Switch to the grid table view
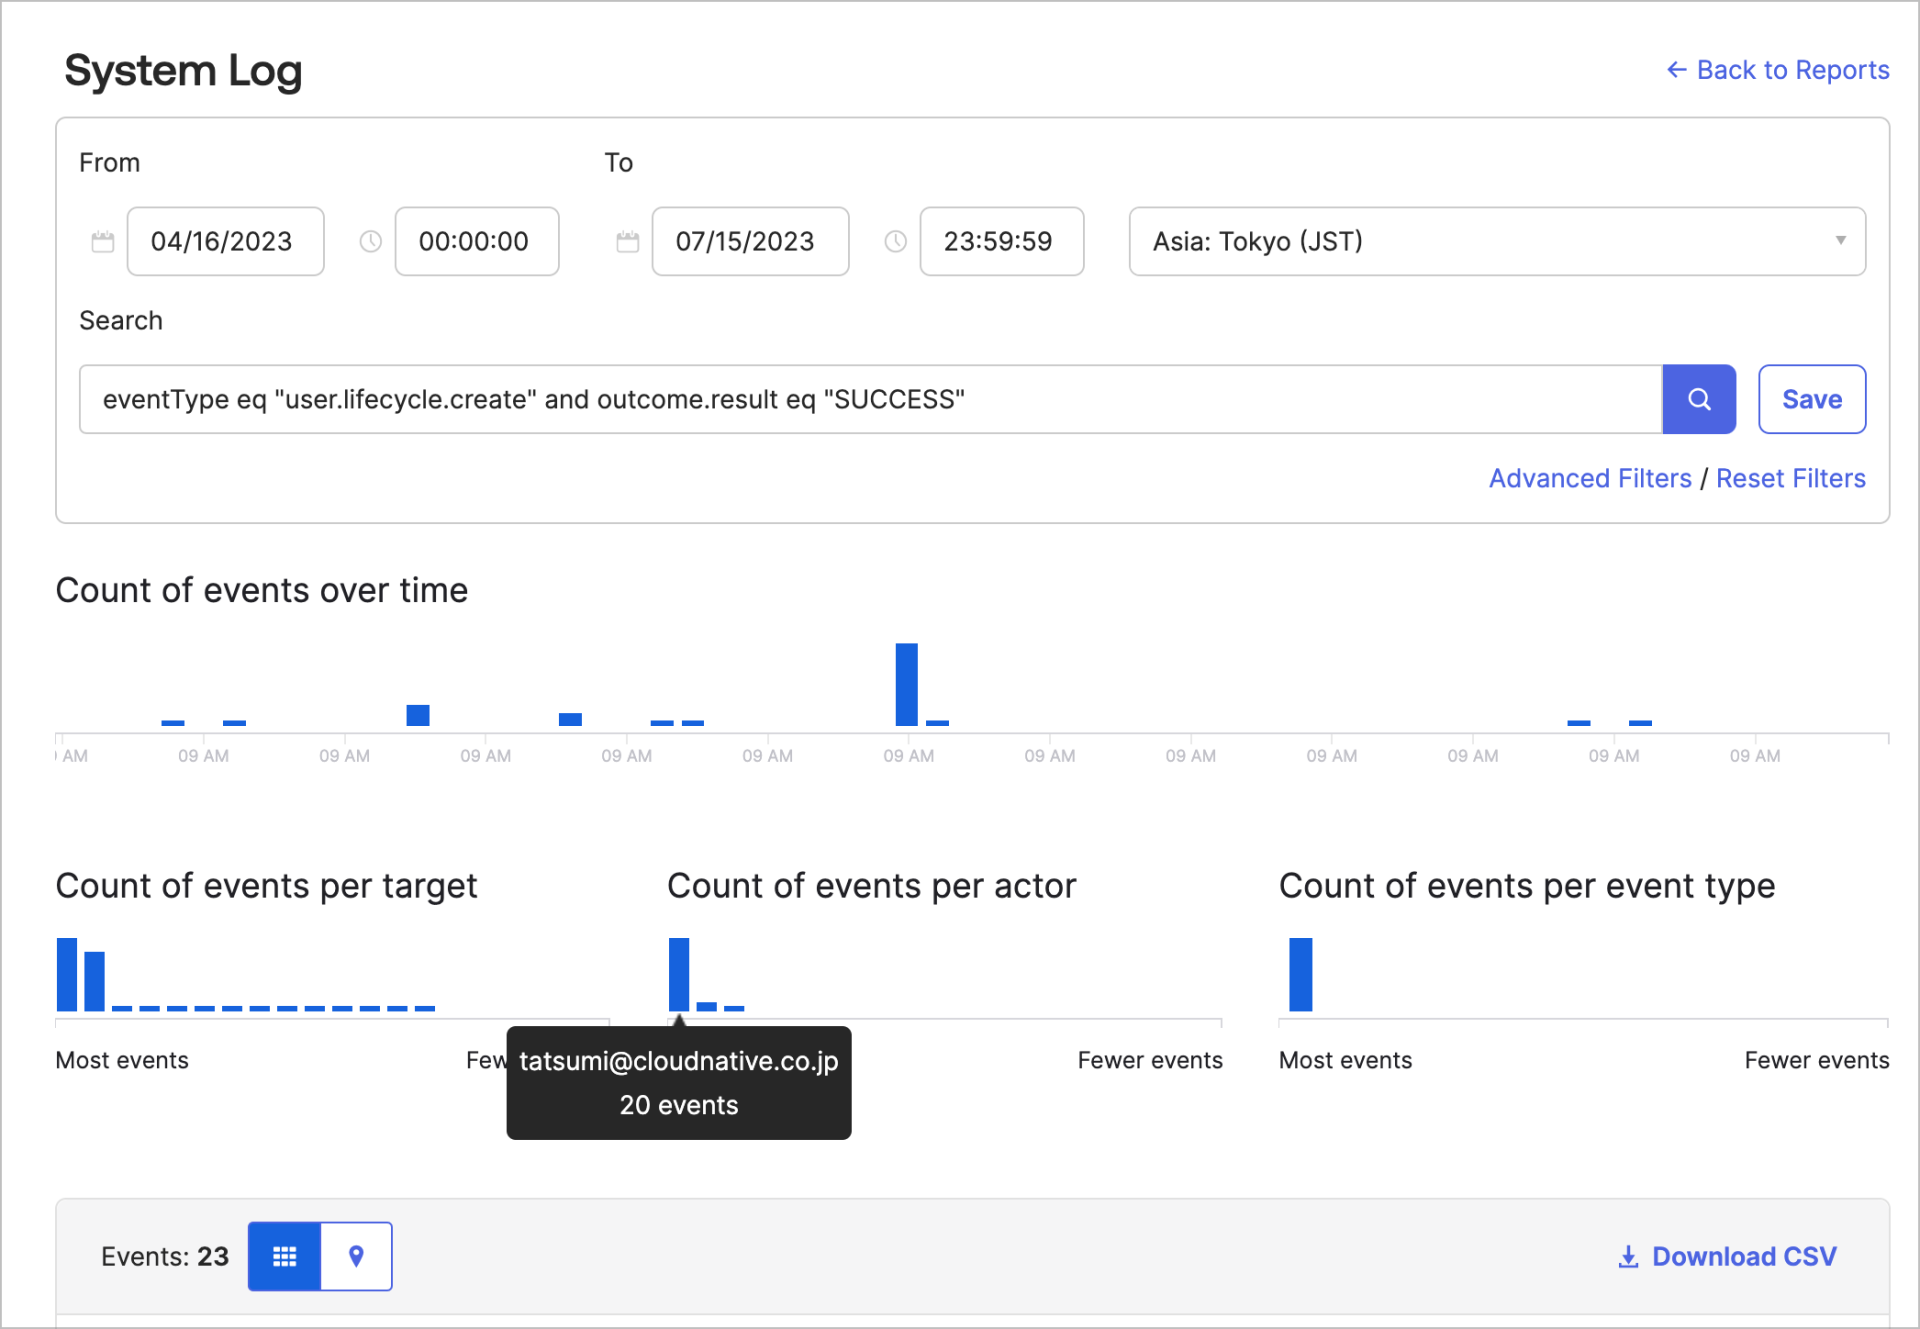 284,1256
